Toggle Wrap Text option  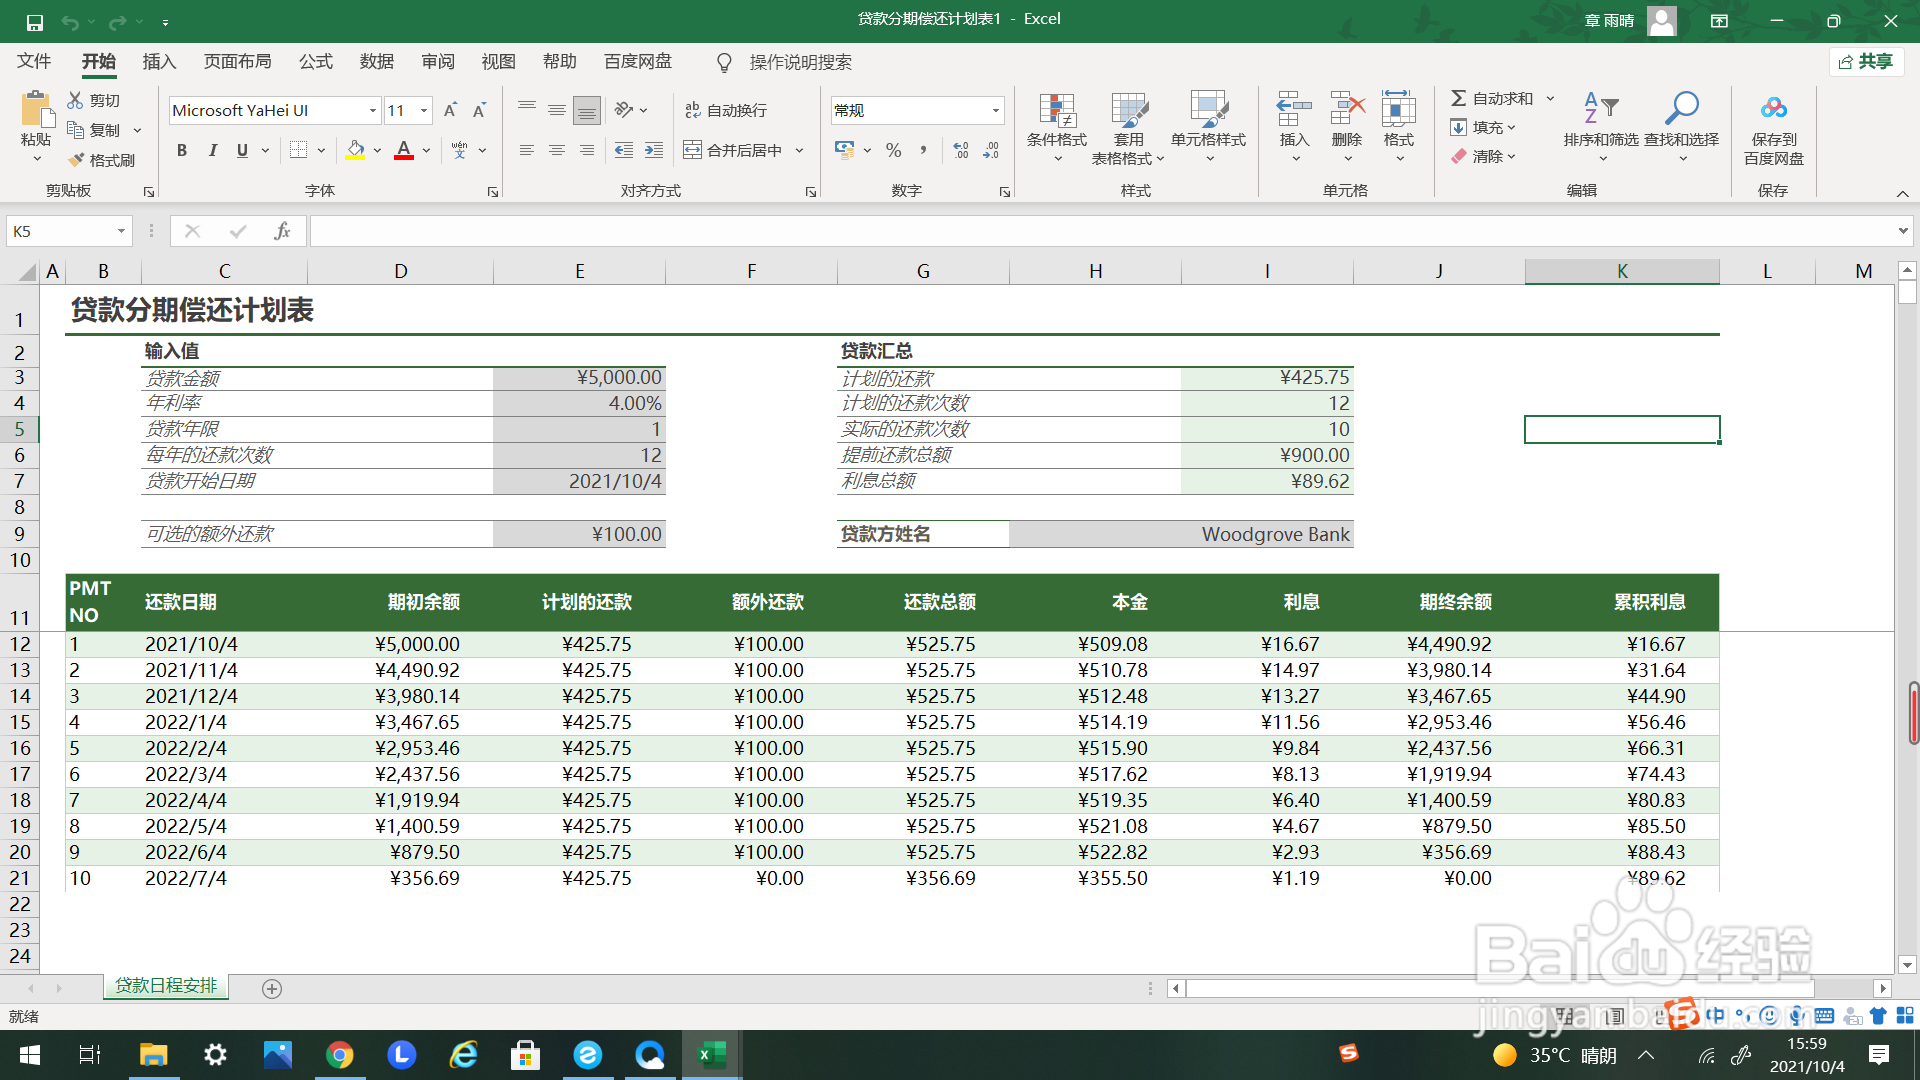tap(726, 110)
